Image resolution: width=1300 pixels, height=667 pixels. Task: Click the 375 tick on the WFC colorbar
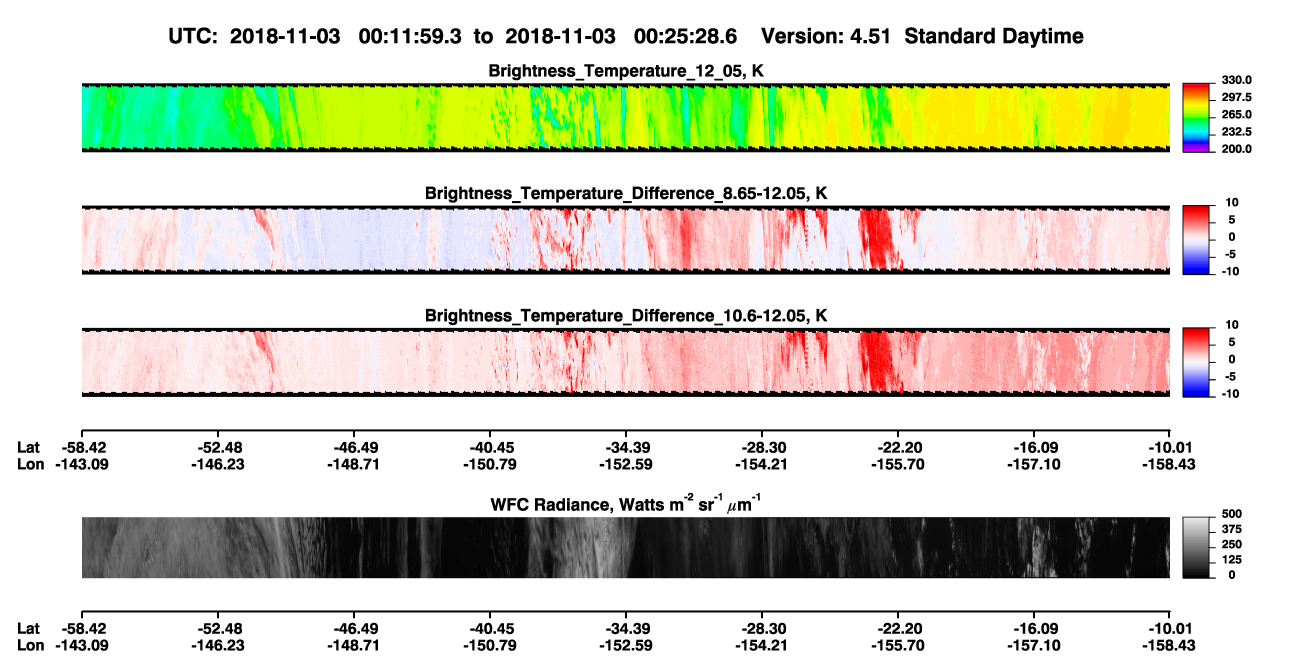[x=1231, y=530]
